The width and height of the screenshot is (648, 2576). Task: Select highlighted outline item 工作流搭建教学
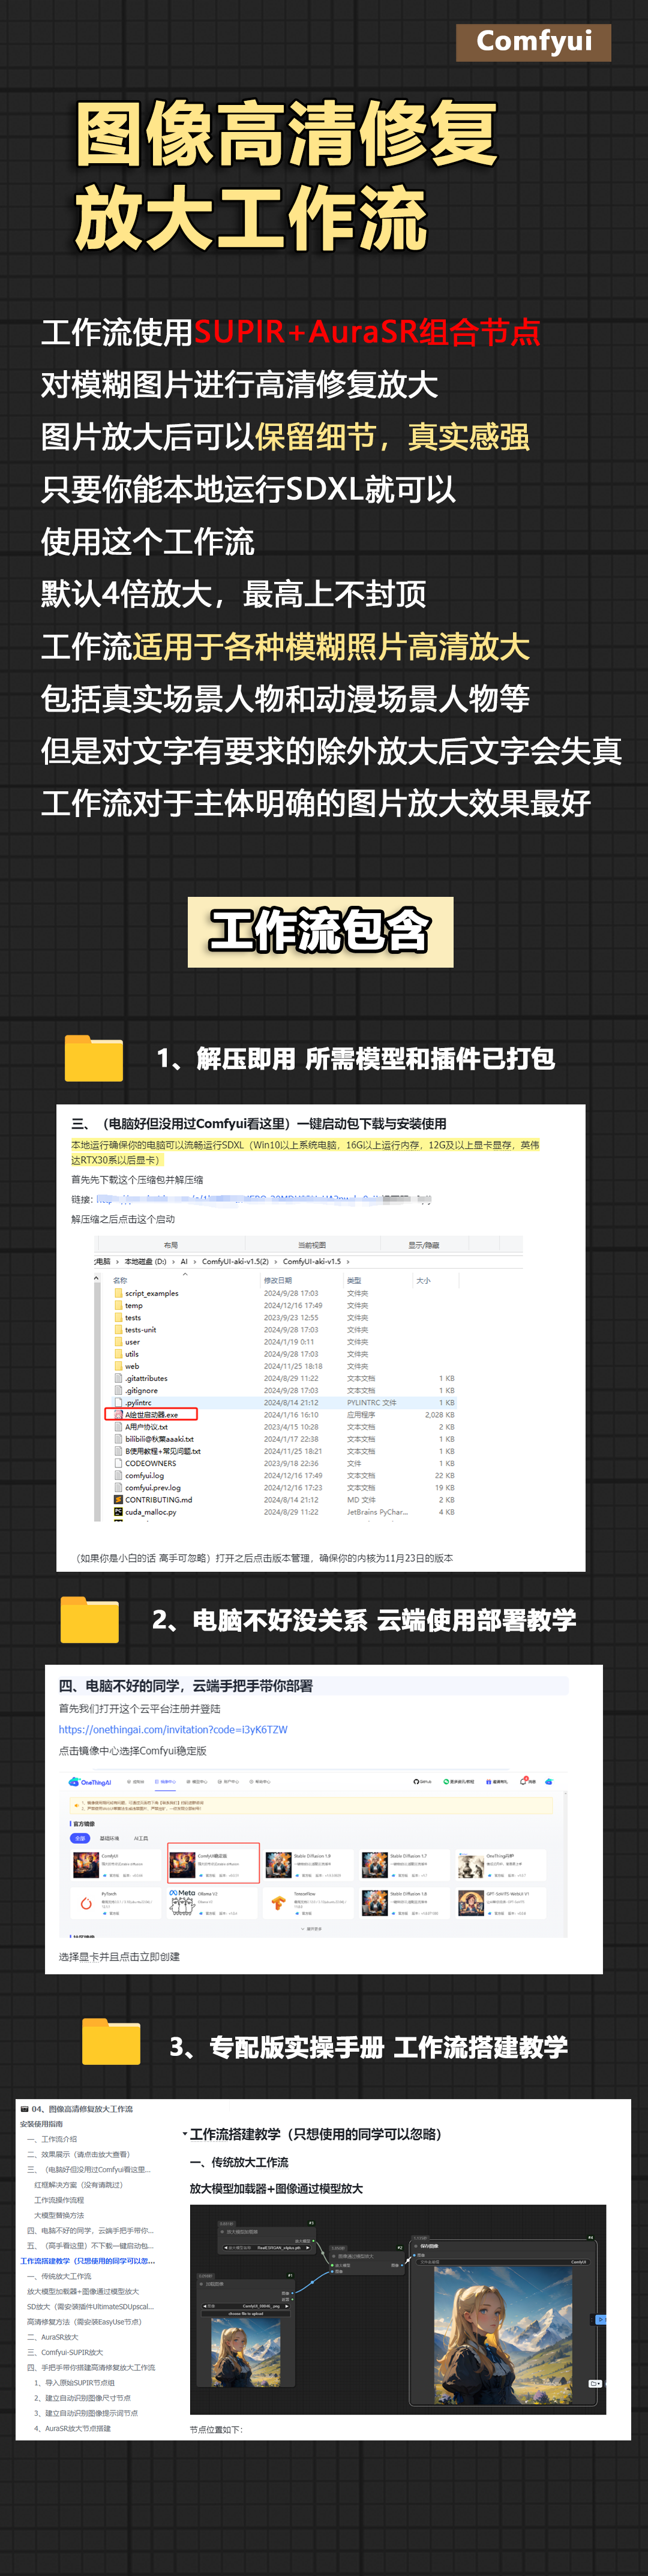87,2261
